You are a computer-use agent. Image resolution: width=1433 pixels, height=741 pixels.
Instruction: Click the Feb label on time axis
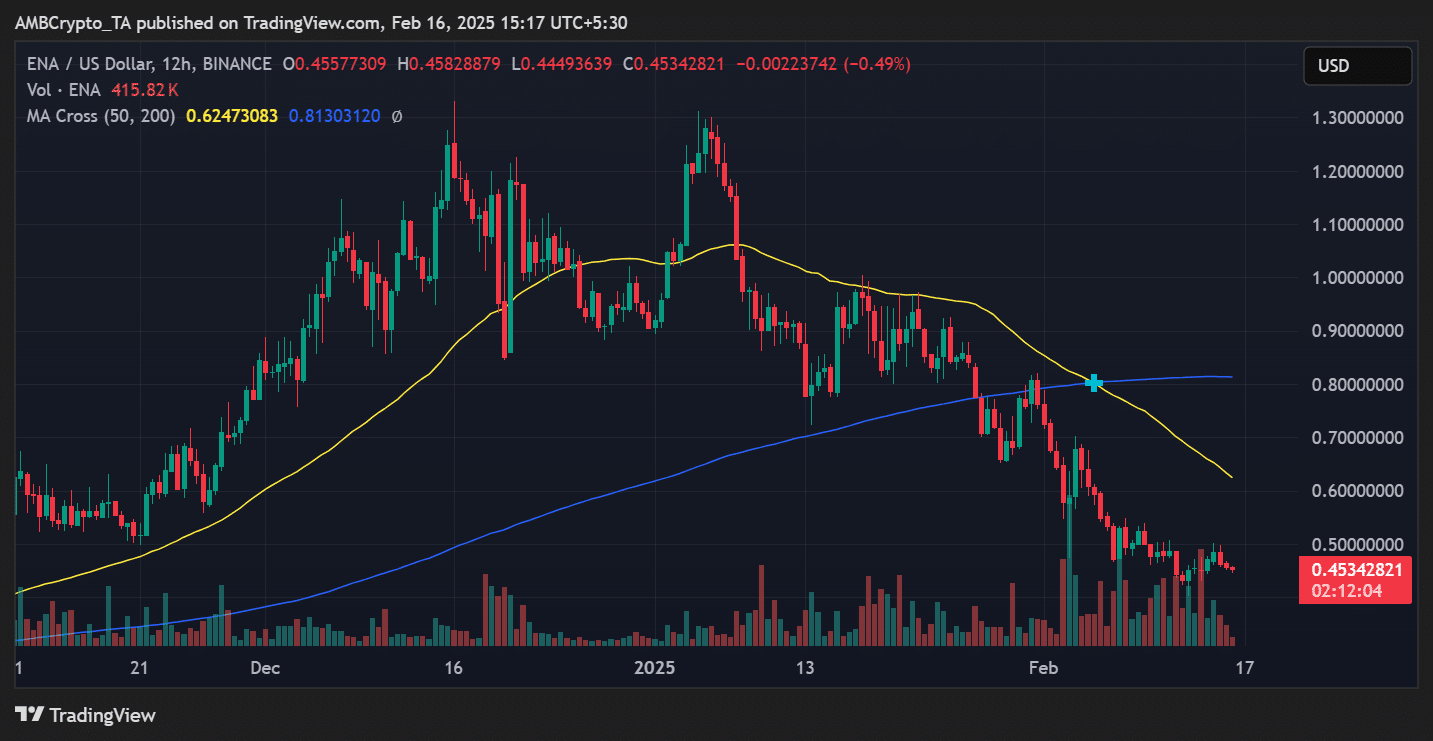click(1043, 667)
